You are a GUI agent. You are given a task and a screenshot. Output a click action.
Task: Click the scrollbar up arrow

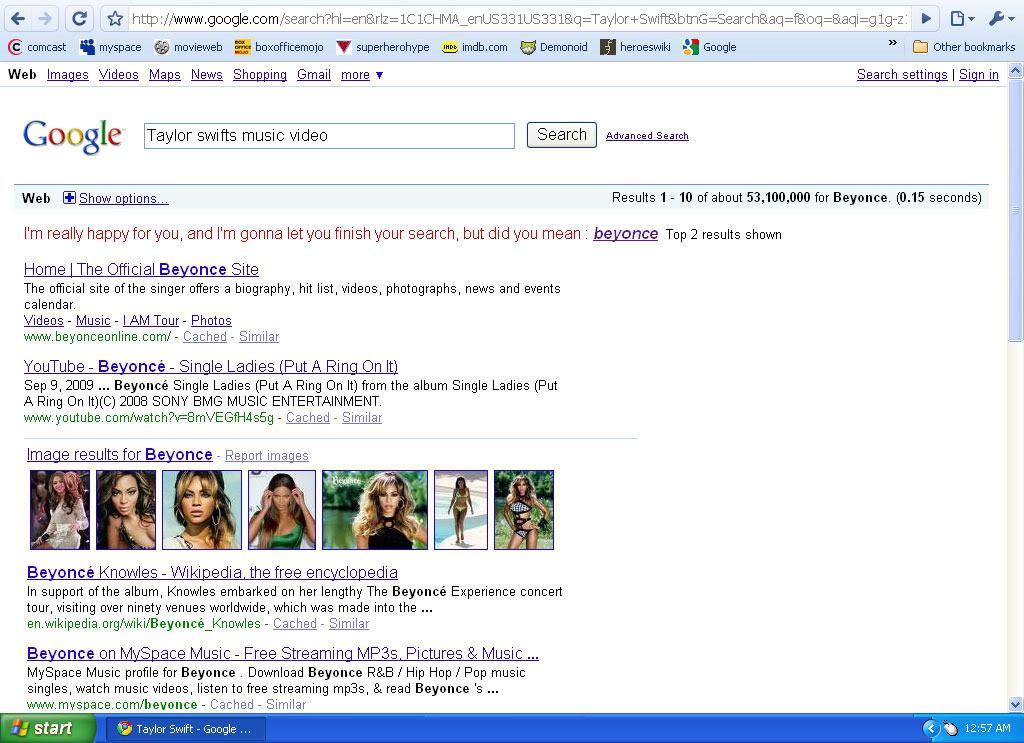click(1016, 69)
